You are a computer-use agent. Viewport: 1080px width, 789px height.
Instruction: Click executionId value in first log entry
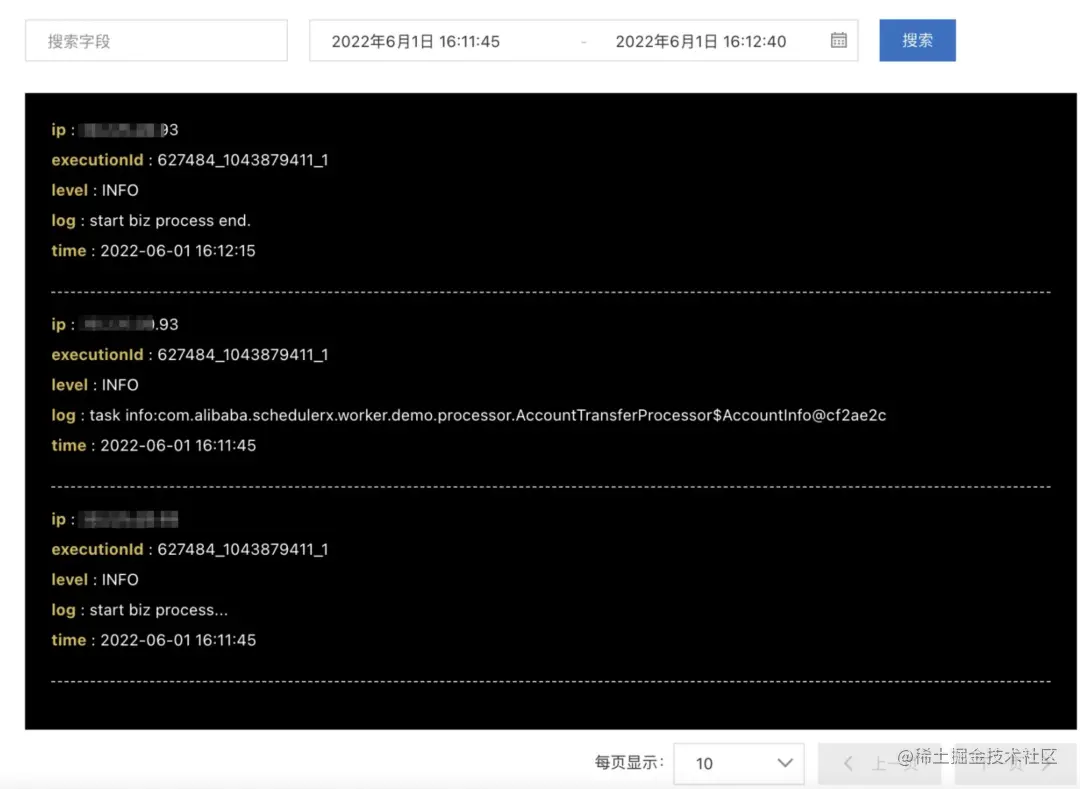click(242, 160)
